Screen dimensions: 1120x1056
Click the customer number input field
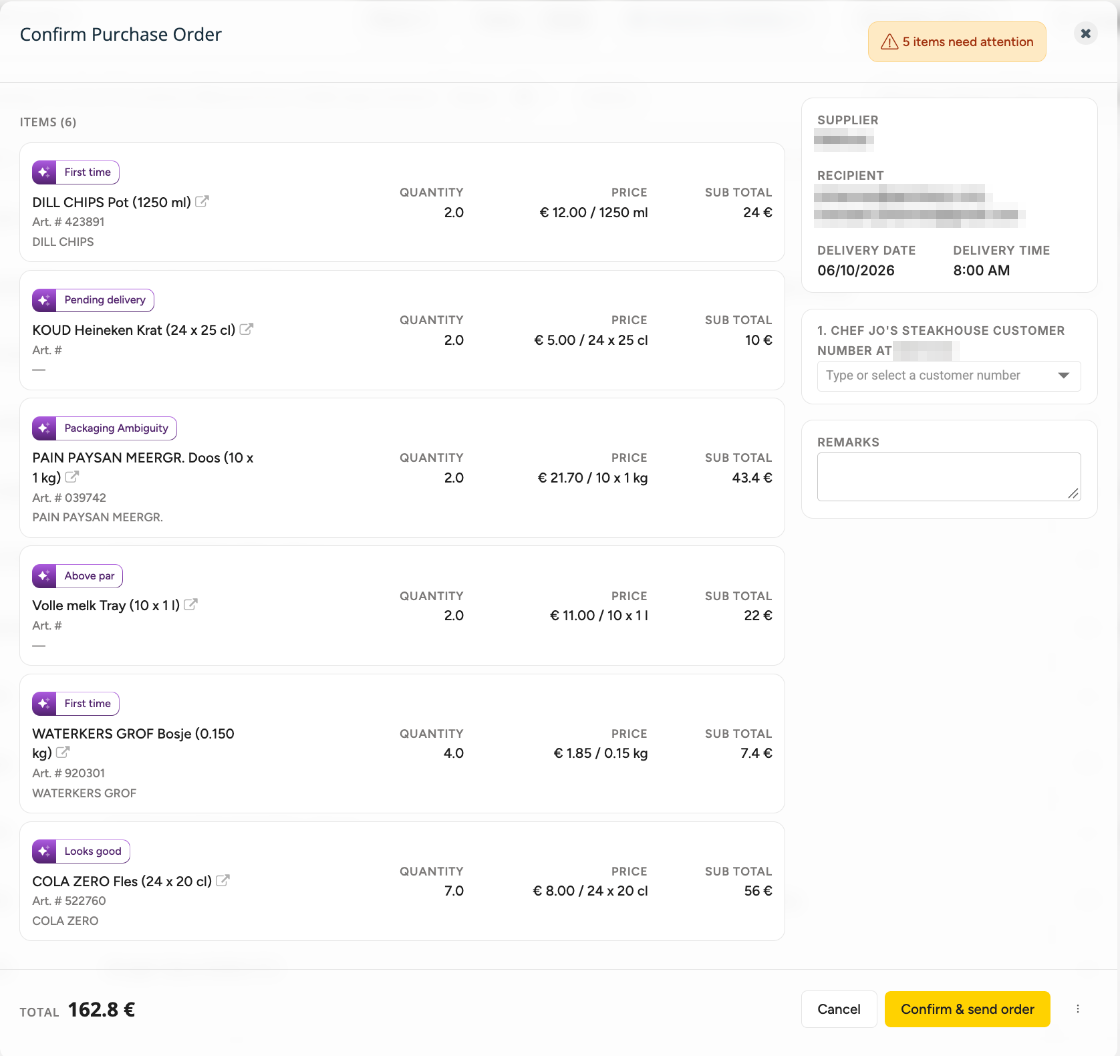coord(949,376)
